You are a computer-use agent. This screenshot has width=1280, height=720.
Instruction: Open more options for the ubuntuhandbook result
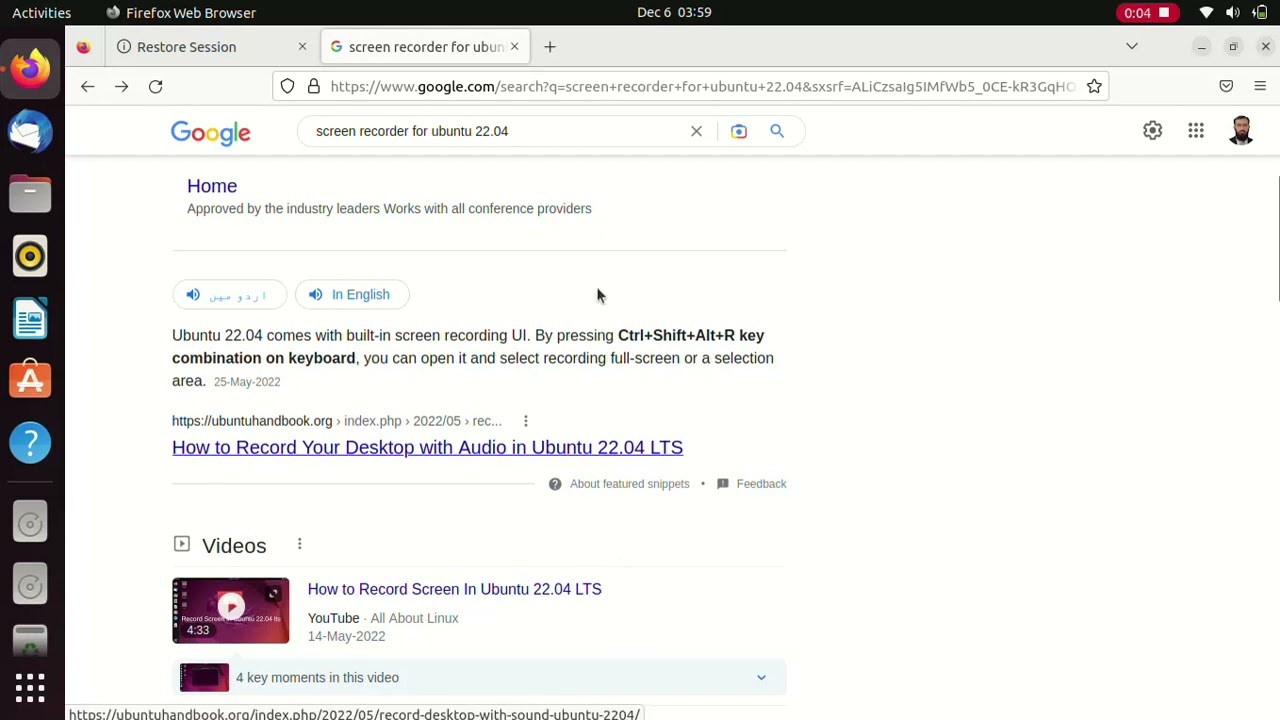point(525,421)
